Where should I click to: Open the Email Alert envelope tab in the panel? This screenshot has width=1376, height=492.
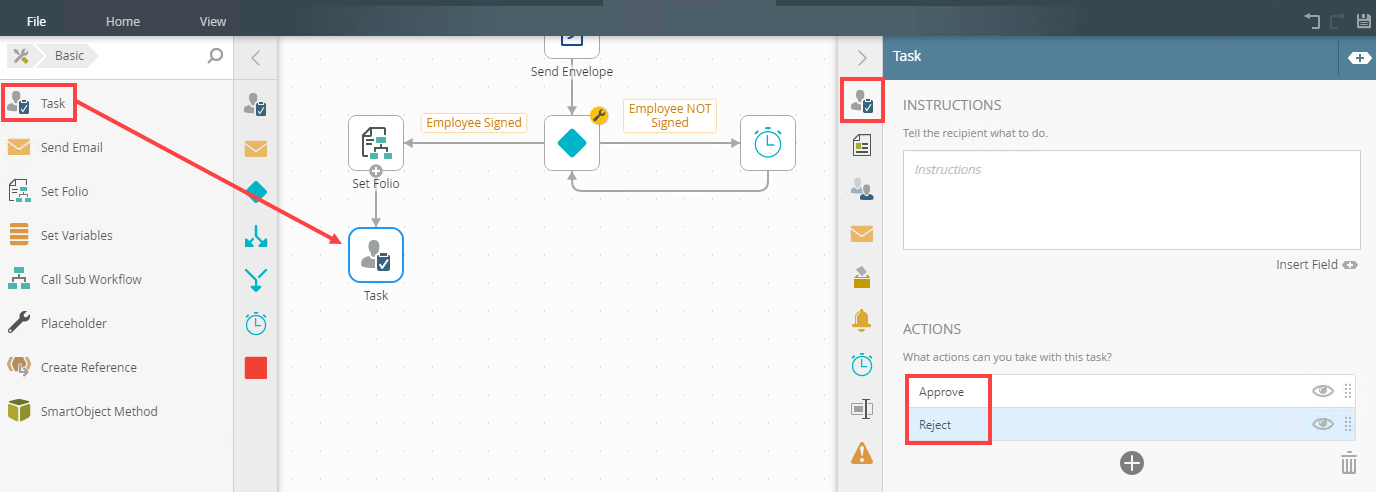click(861, 234)
